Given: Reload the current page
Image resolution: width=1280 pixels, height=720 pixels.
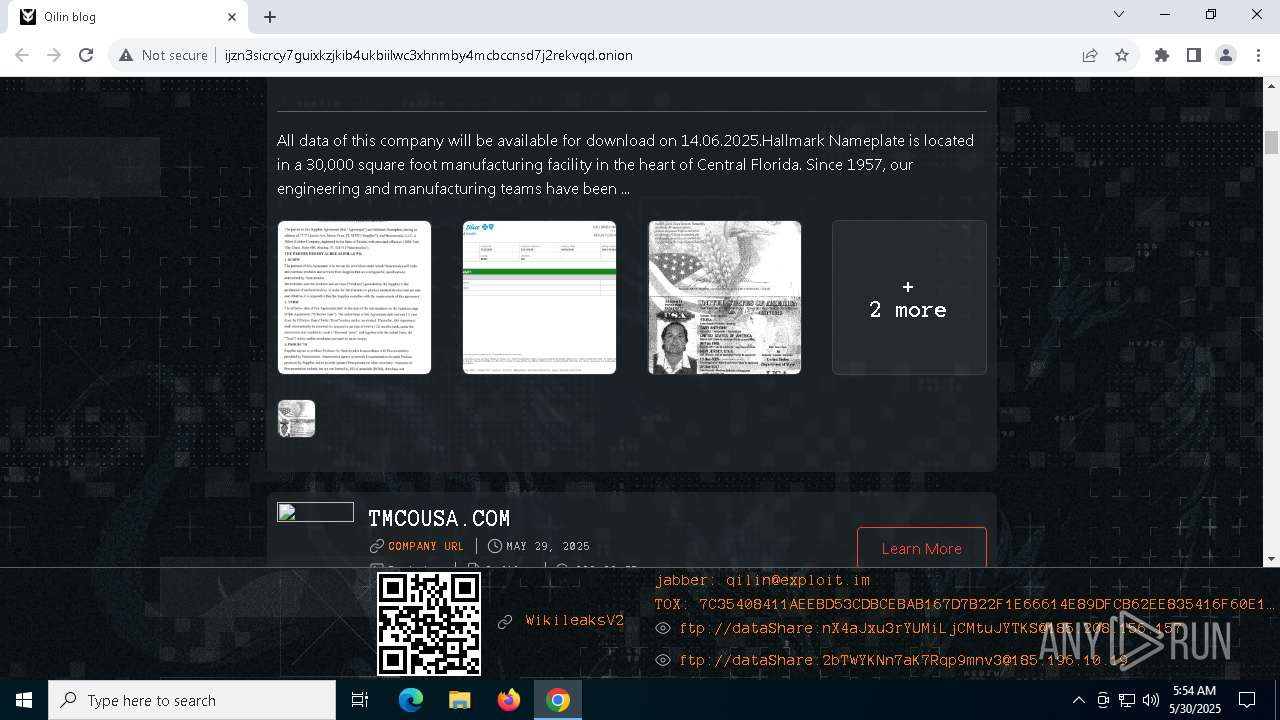Looking at the screenshot, I should coord(86,55).
